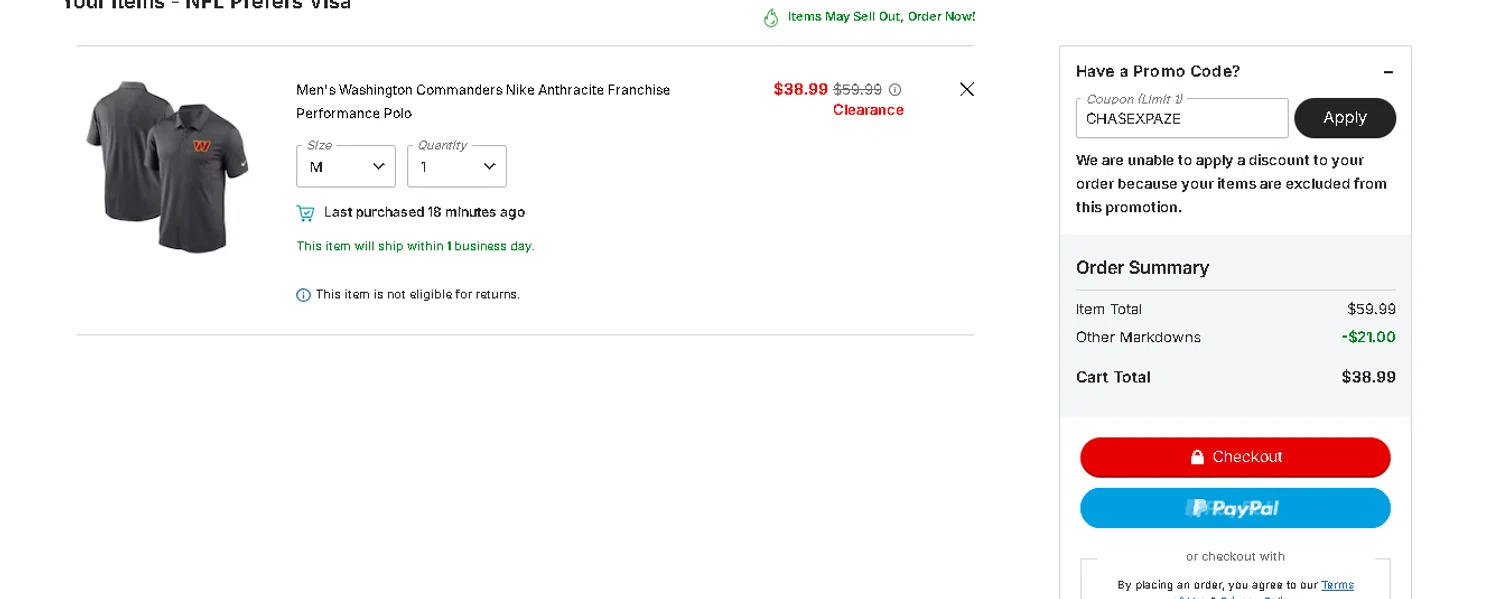Collapse promo code section with the minus icon
Image resolution: width=1500 pixels, height=599 pixels.
coord(1388,72)
